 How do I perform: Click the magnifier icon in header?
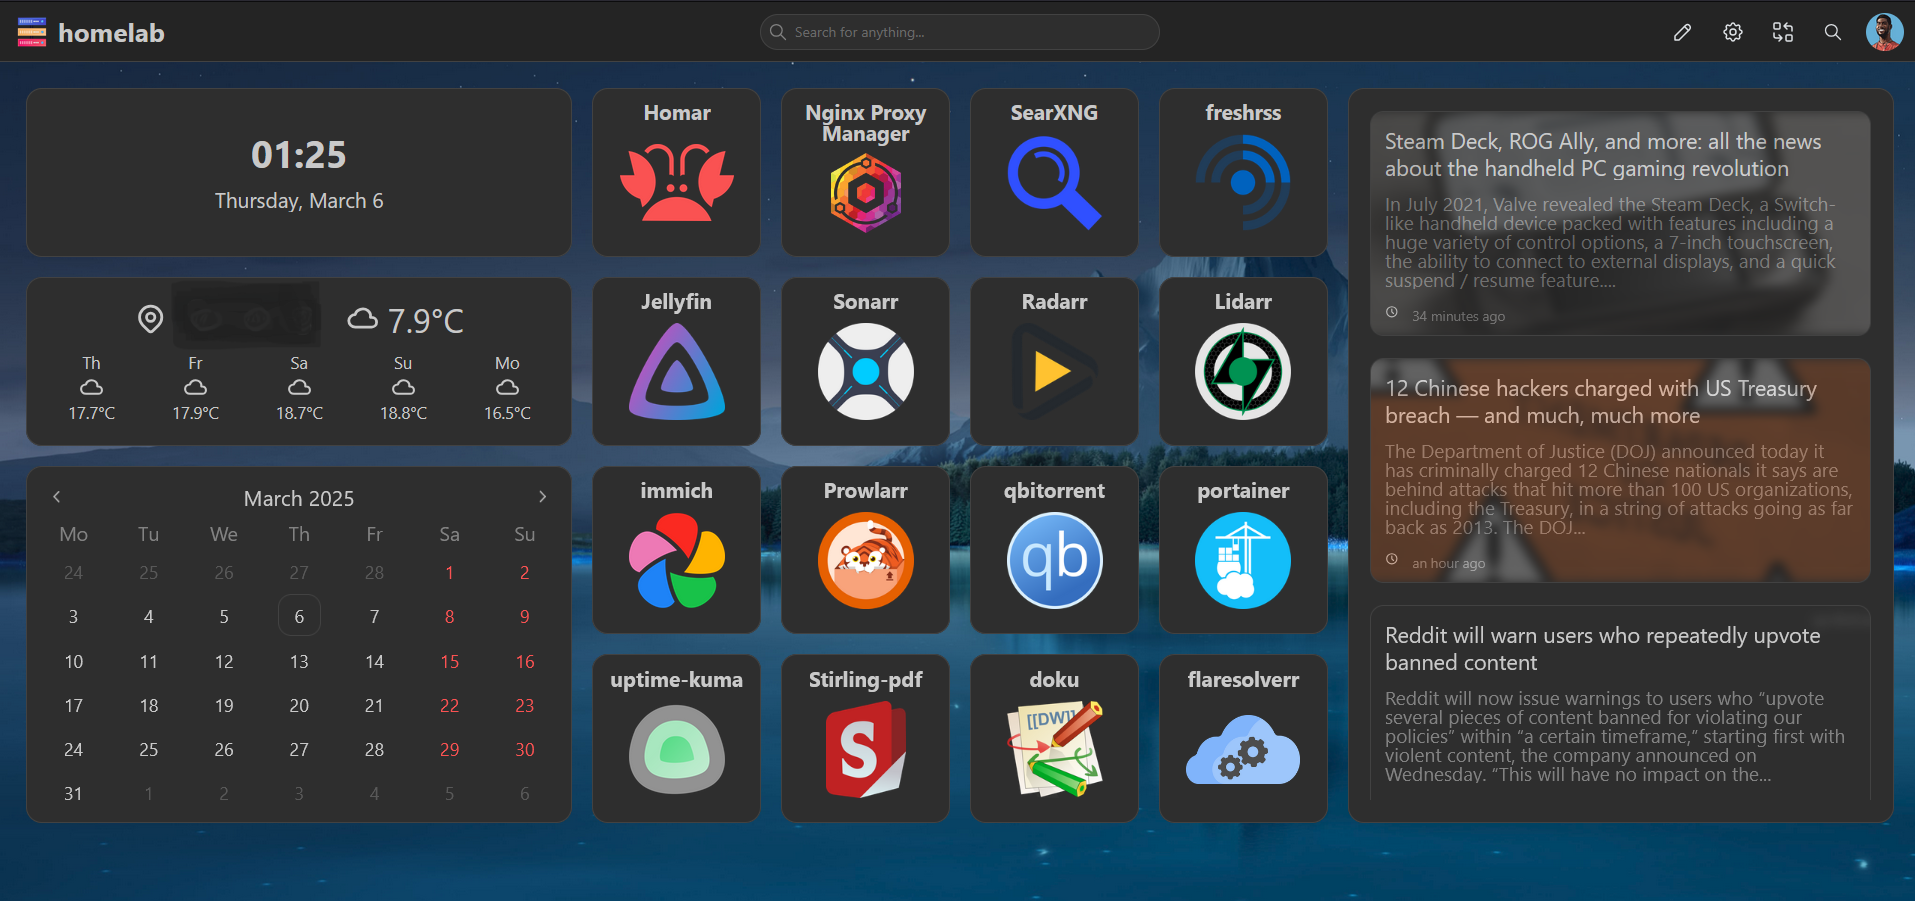[1832, 32]
